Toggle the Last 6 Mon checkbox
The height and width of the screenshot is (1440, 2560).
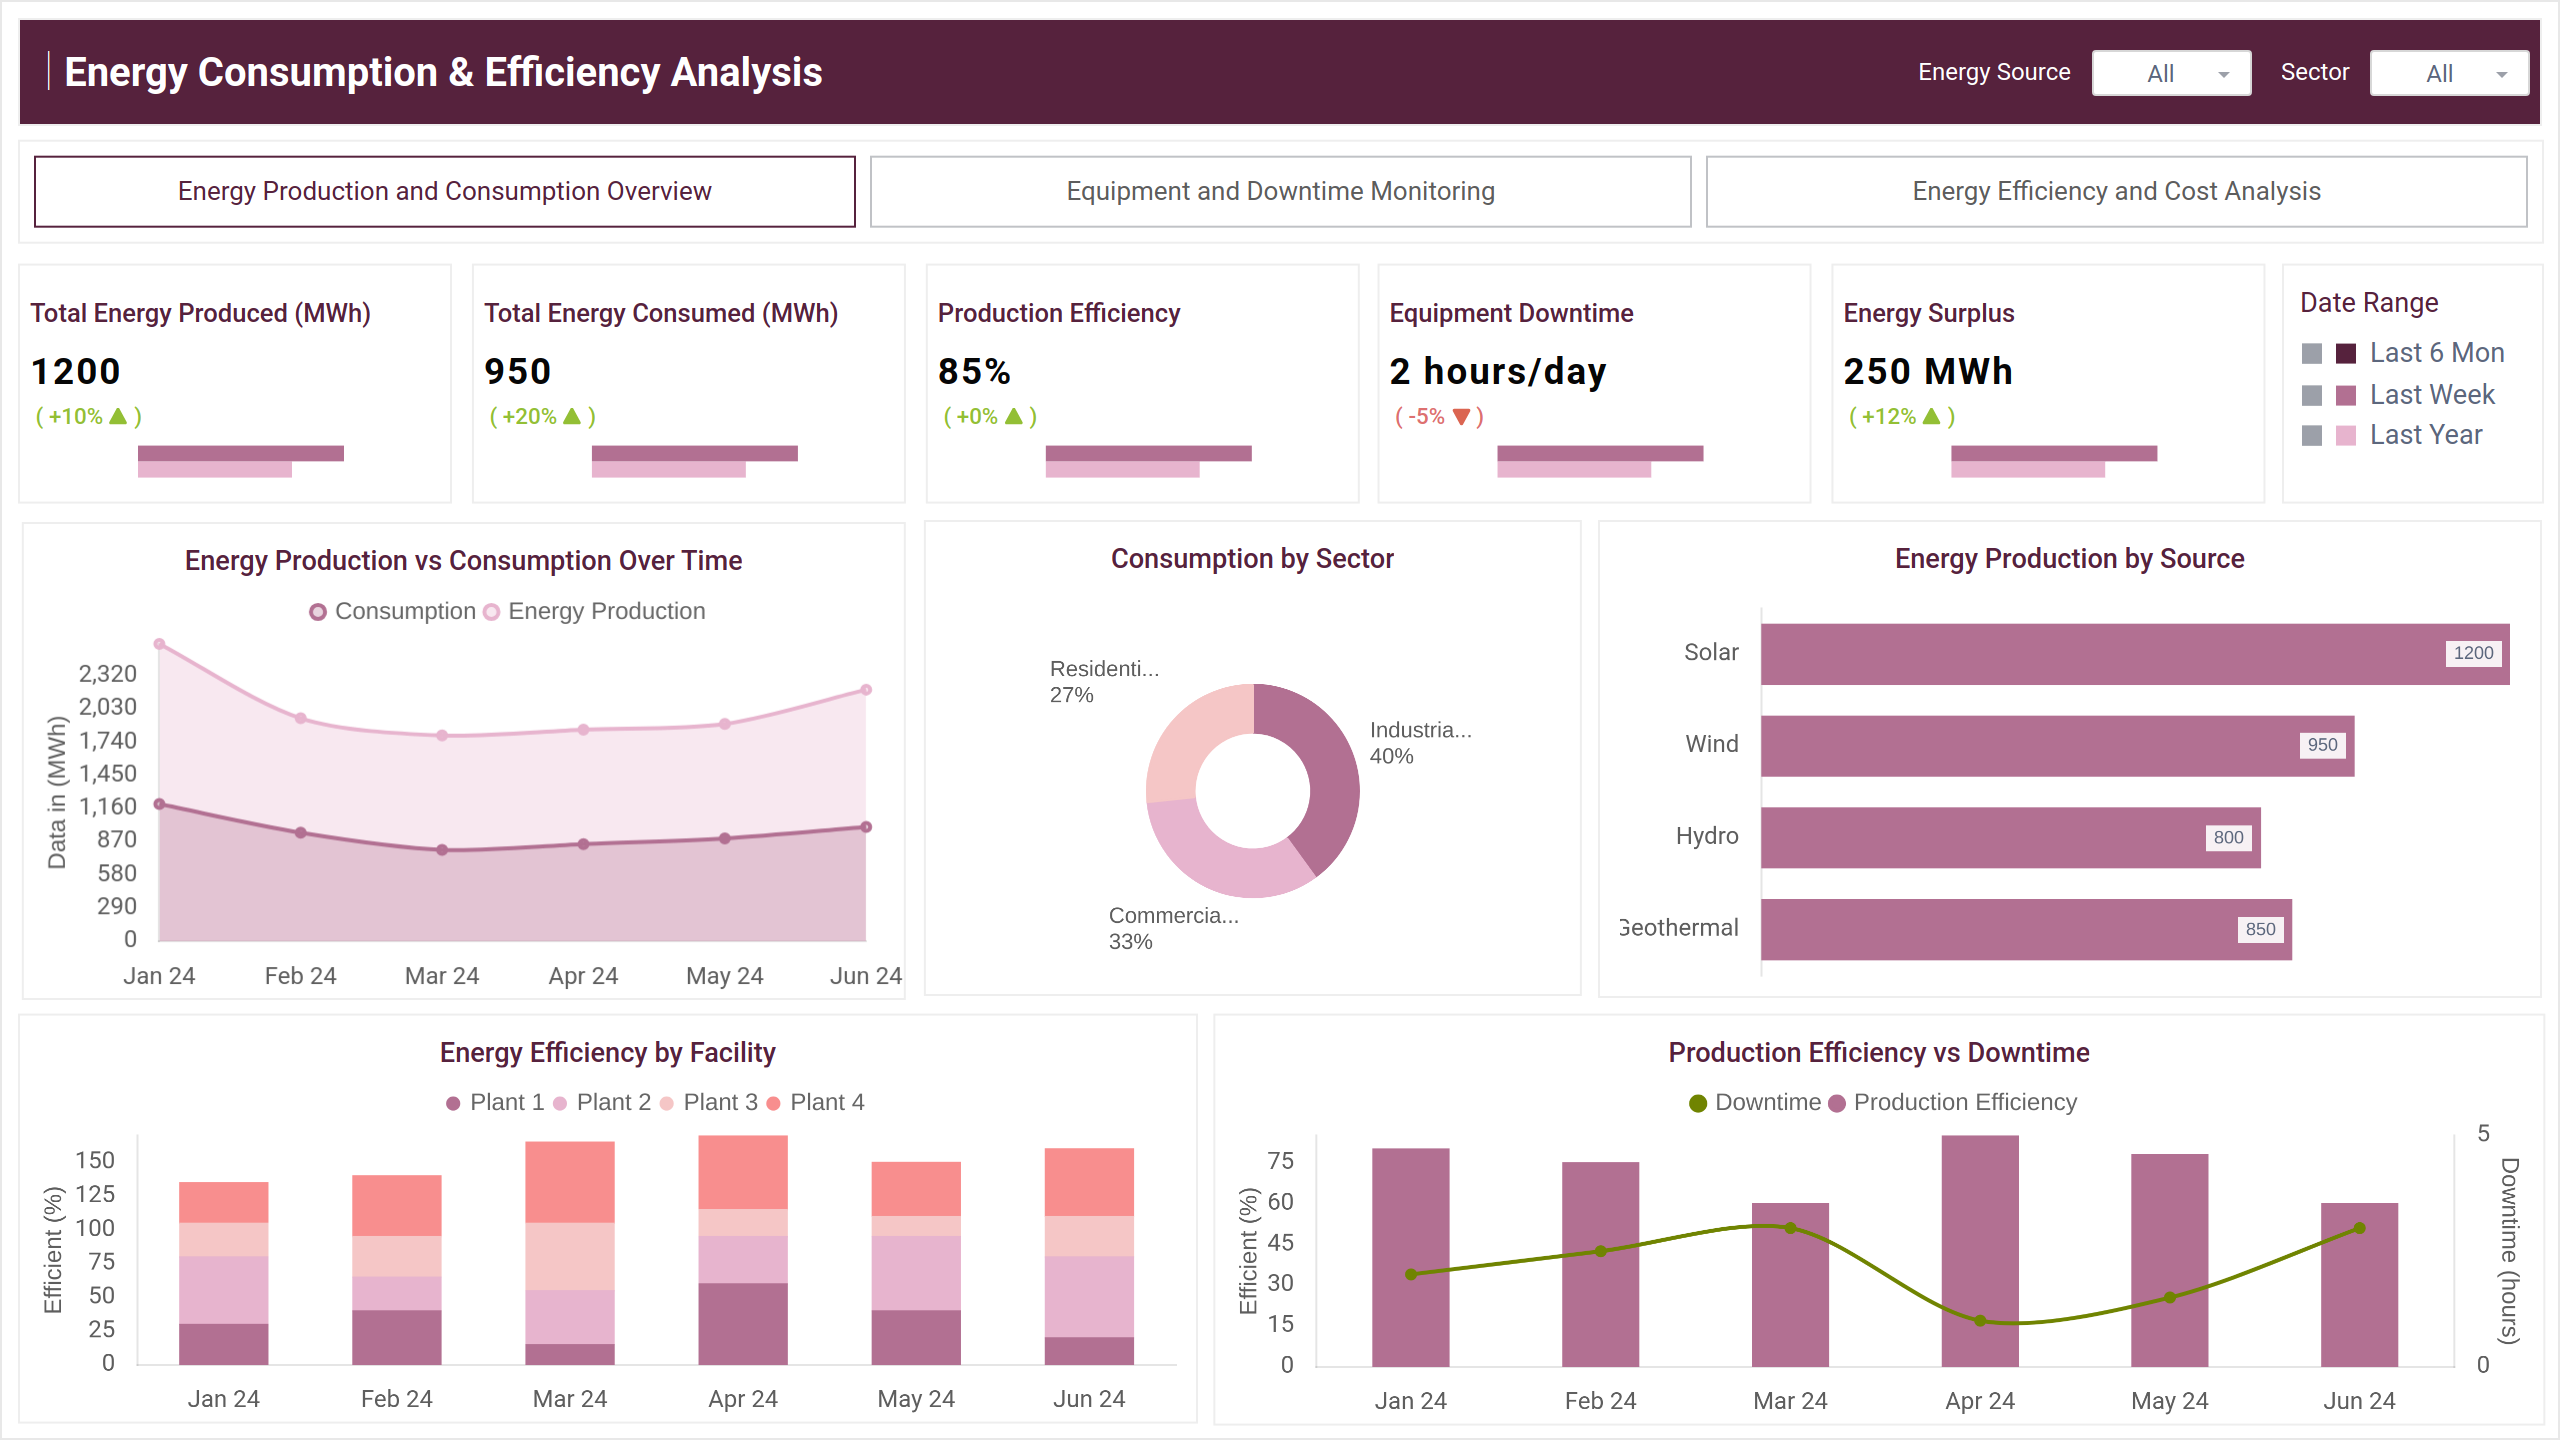2312,353
